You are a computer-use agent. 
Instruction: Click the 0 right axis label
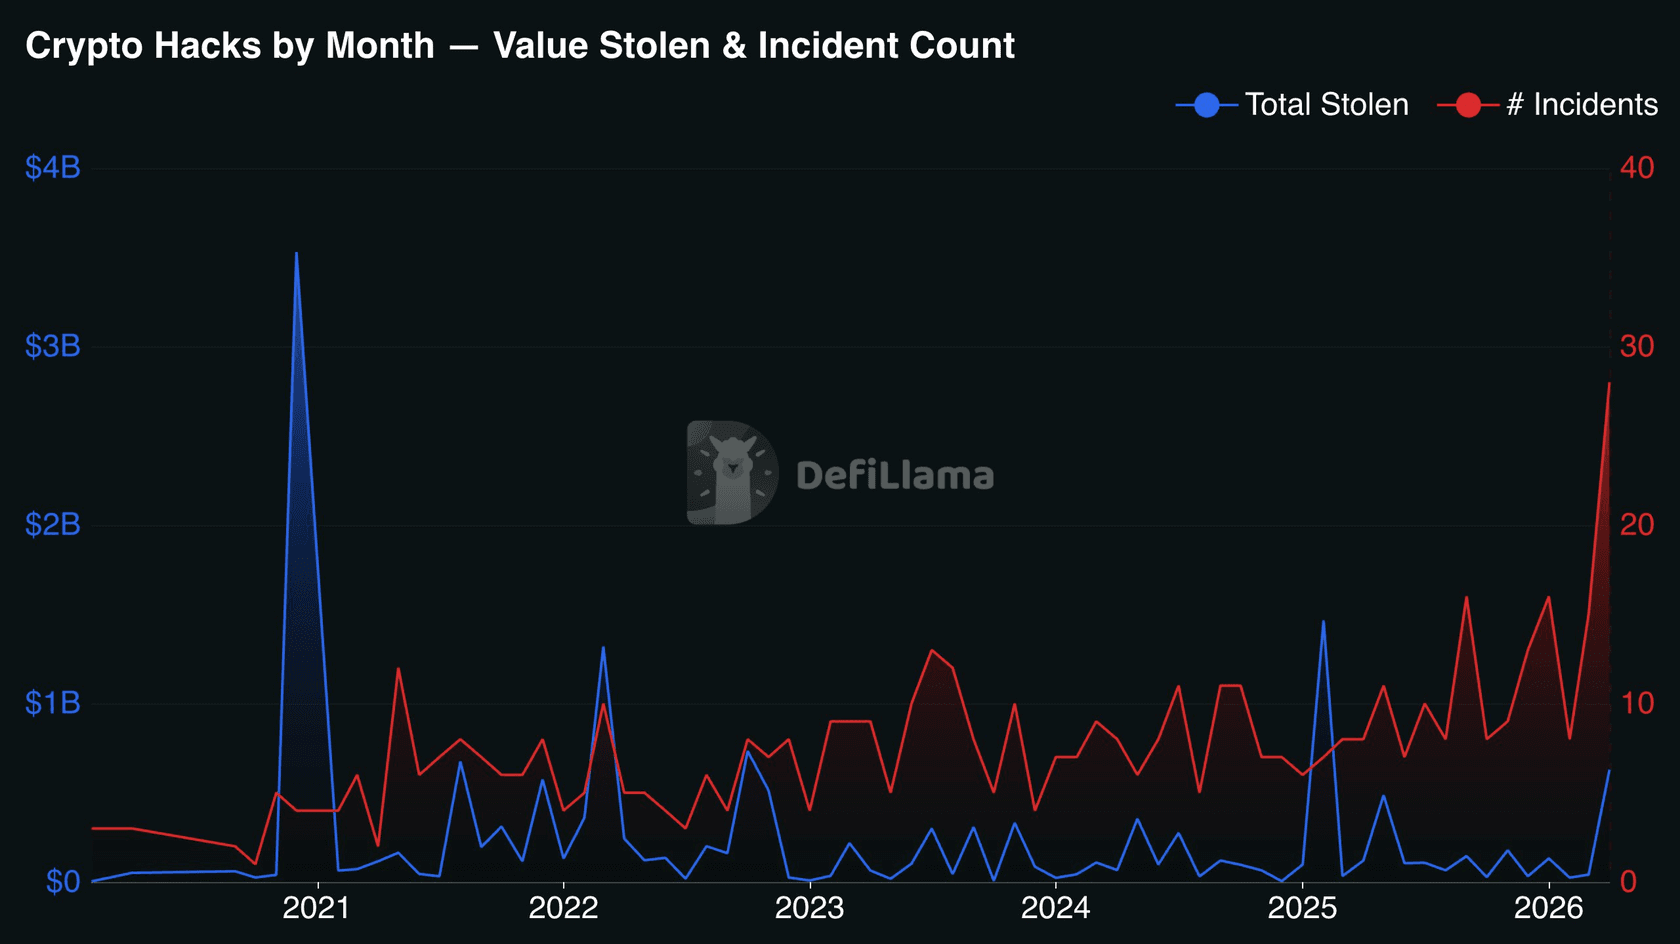(x=1628, y=881)
